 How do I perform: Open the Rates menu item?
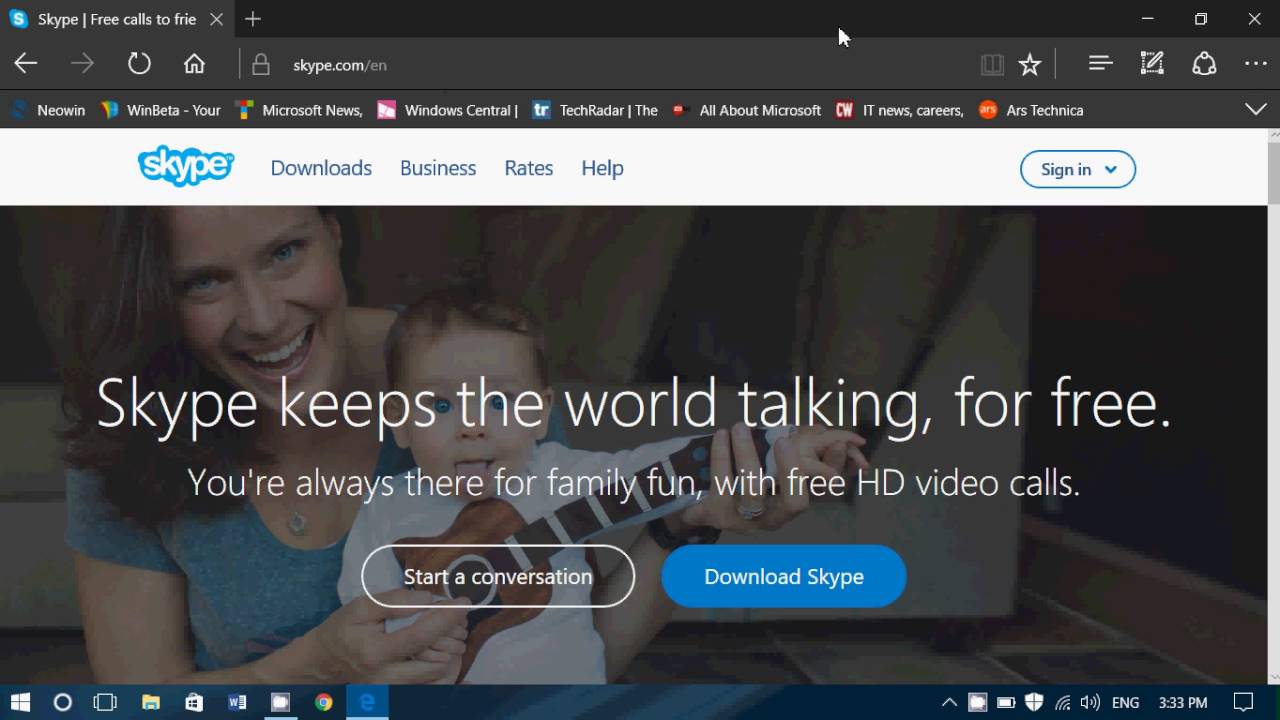click(x=529, y=168)
